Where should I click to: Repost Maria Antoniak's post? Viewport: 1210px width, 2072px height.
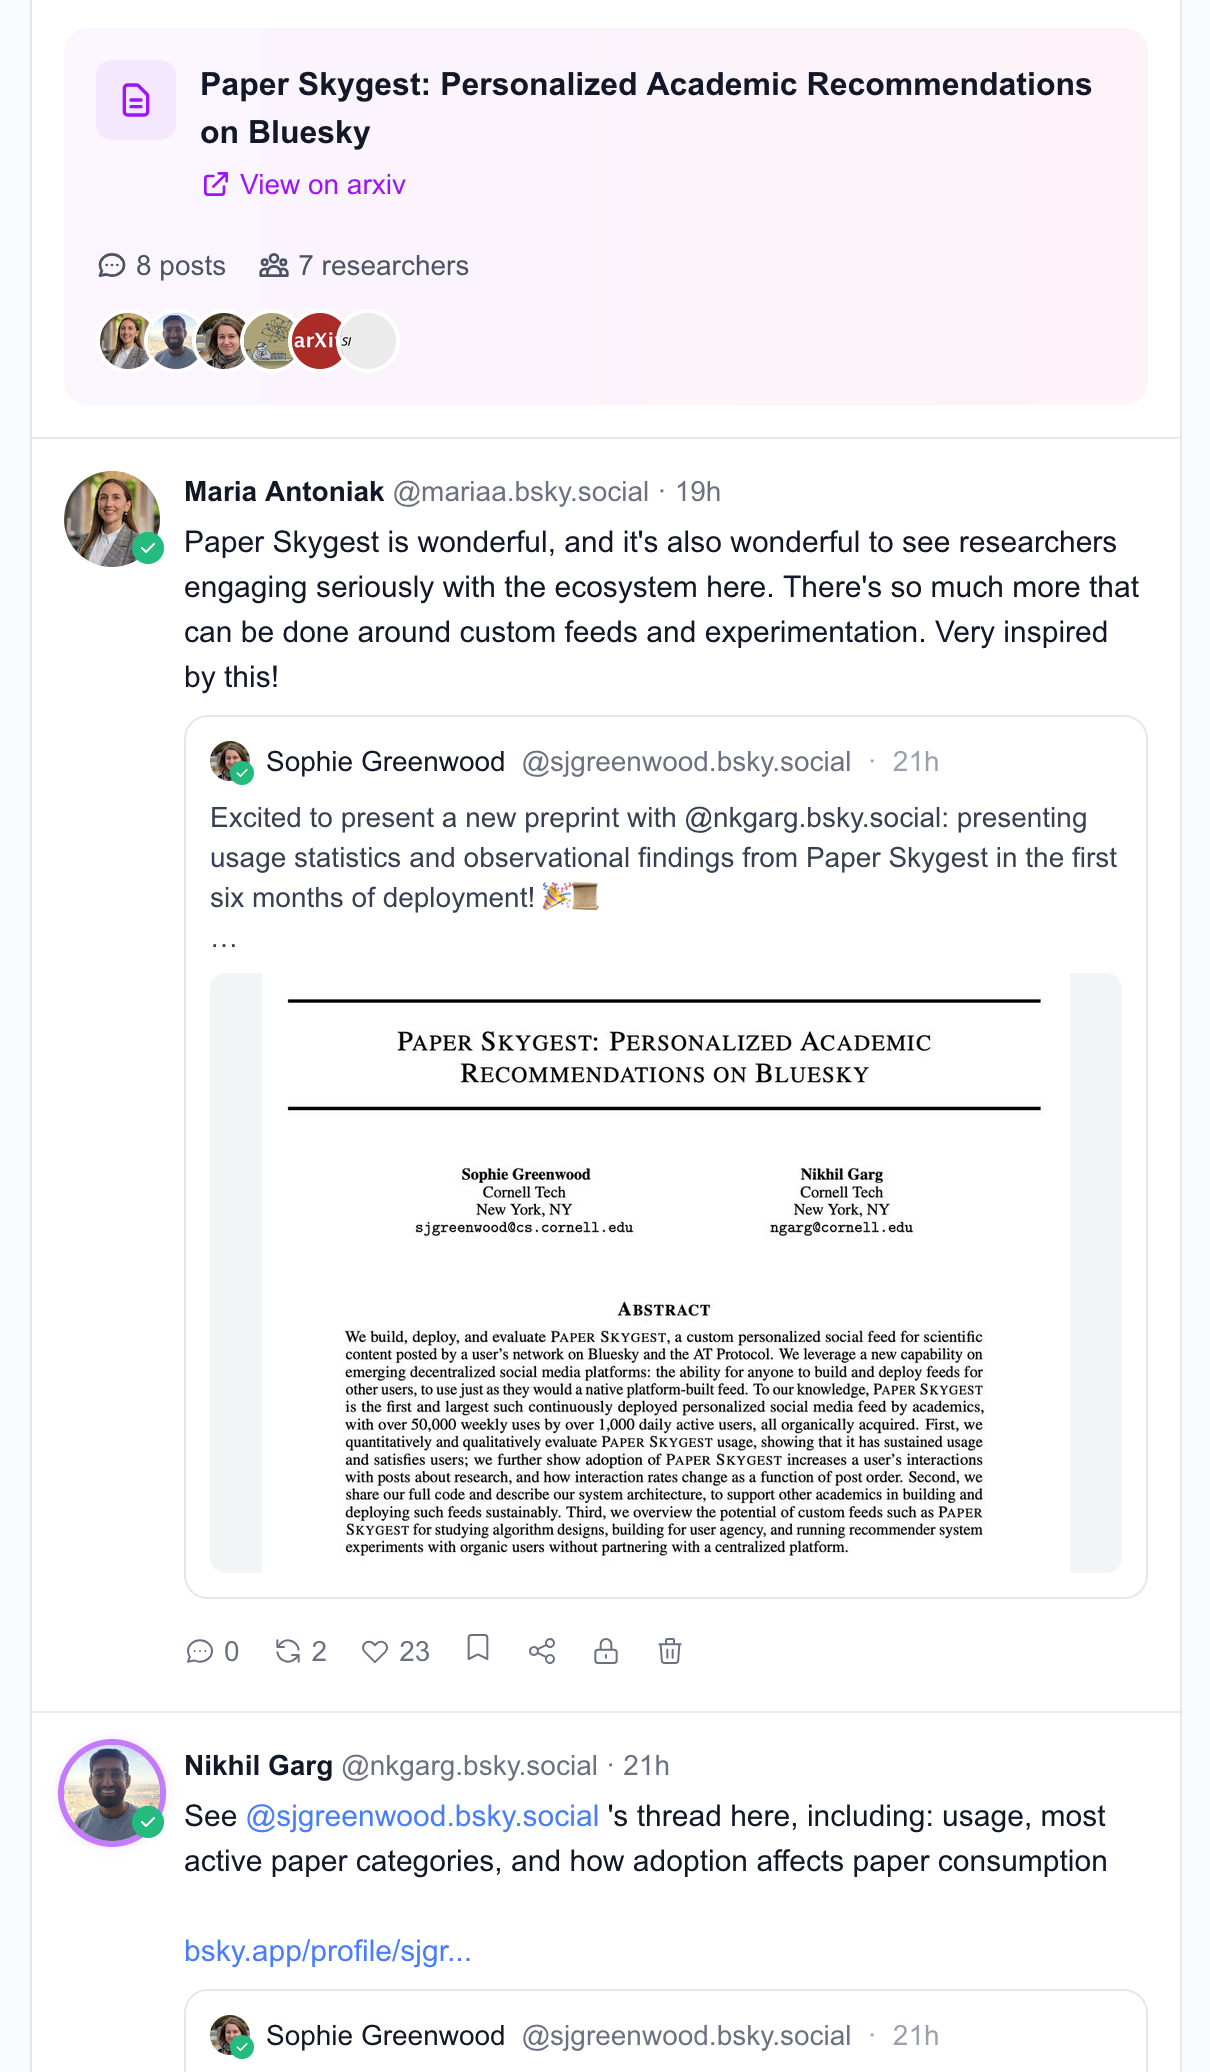pos(288,1651)
